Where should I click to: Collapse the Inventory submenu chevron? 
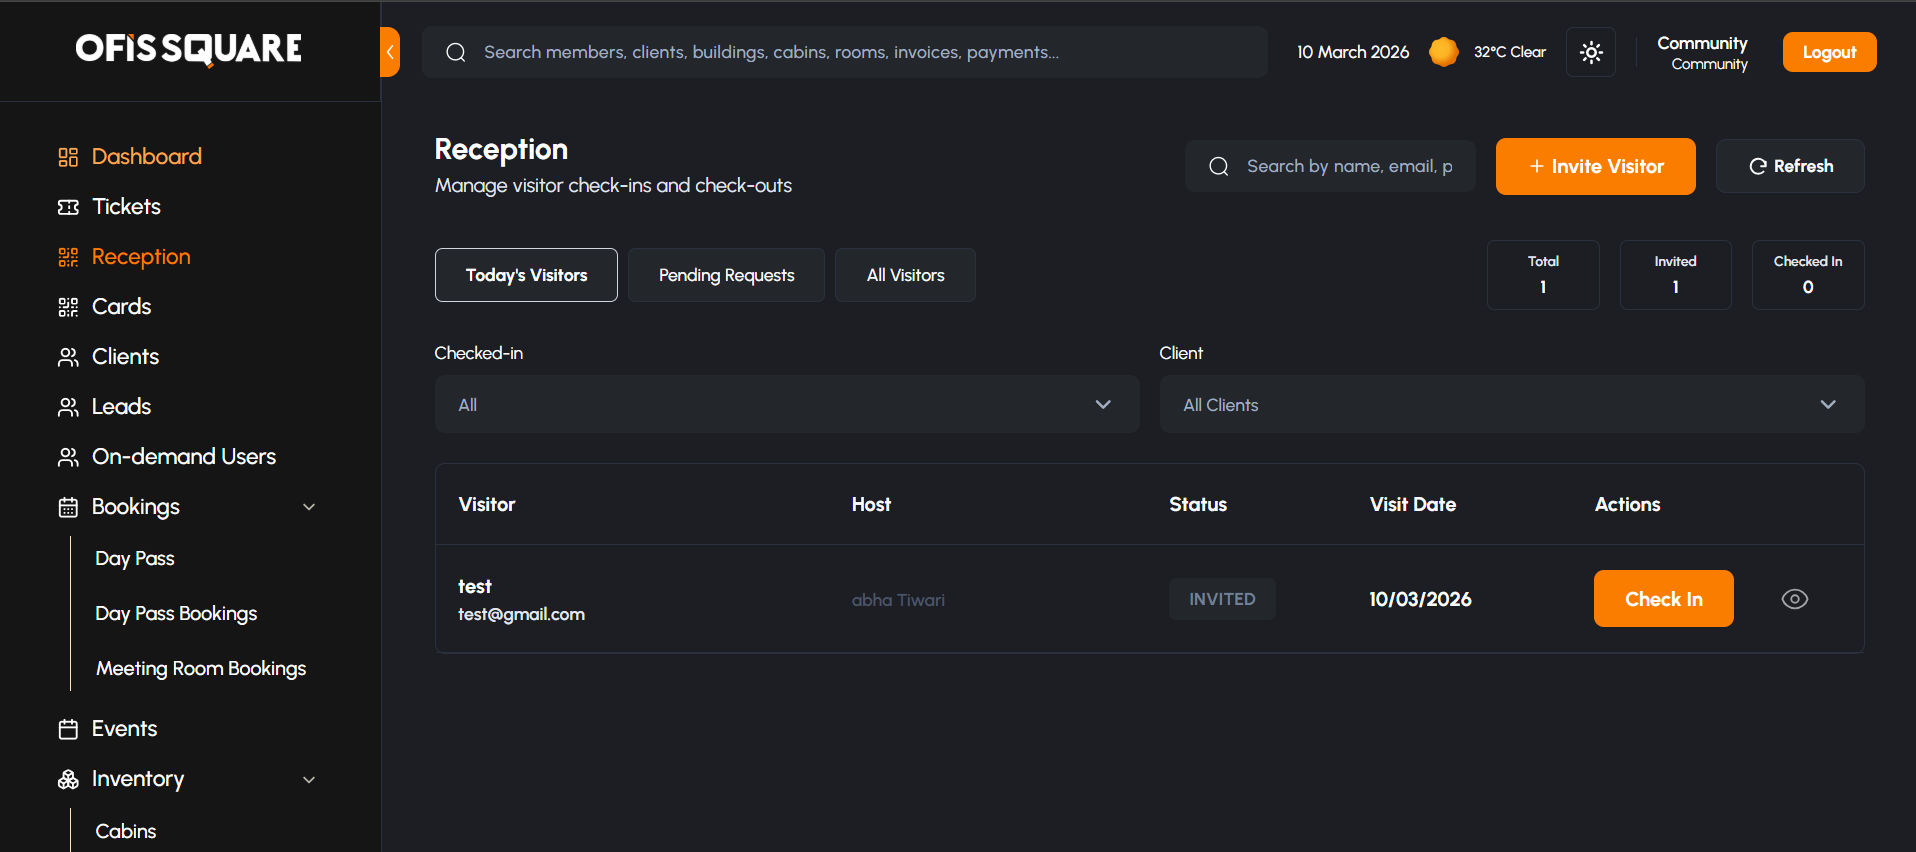tap(309, 780)
